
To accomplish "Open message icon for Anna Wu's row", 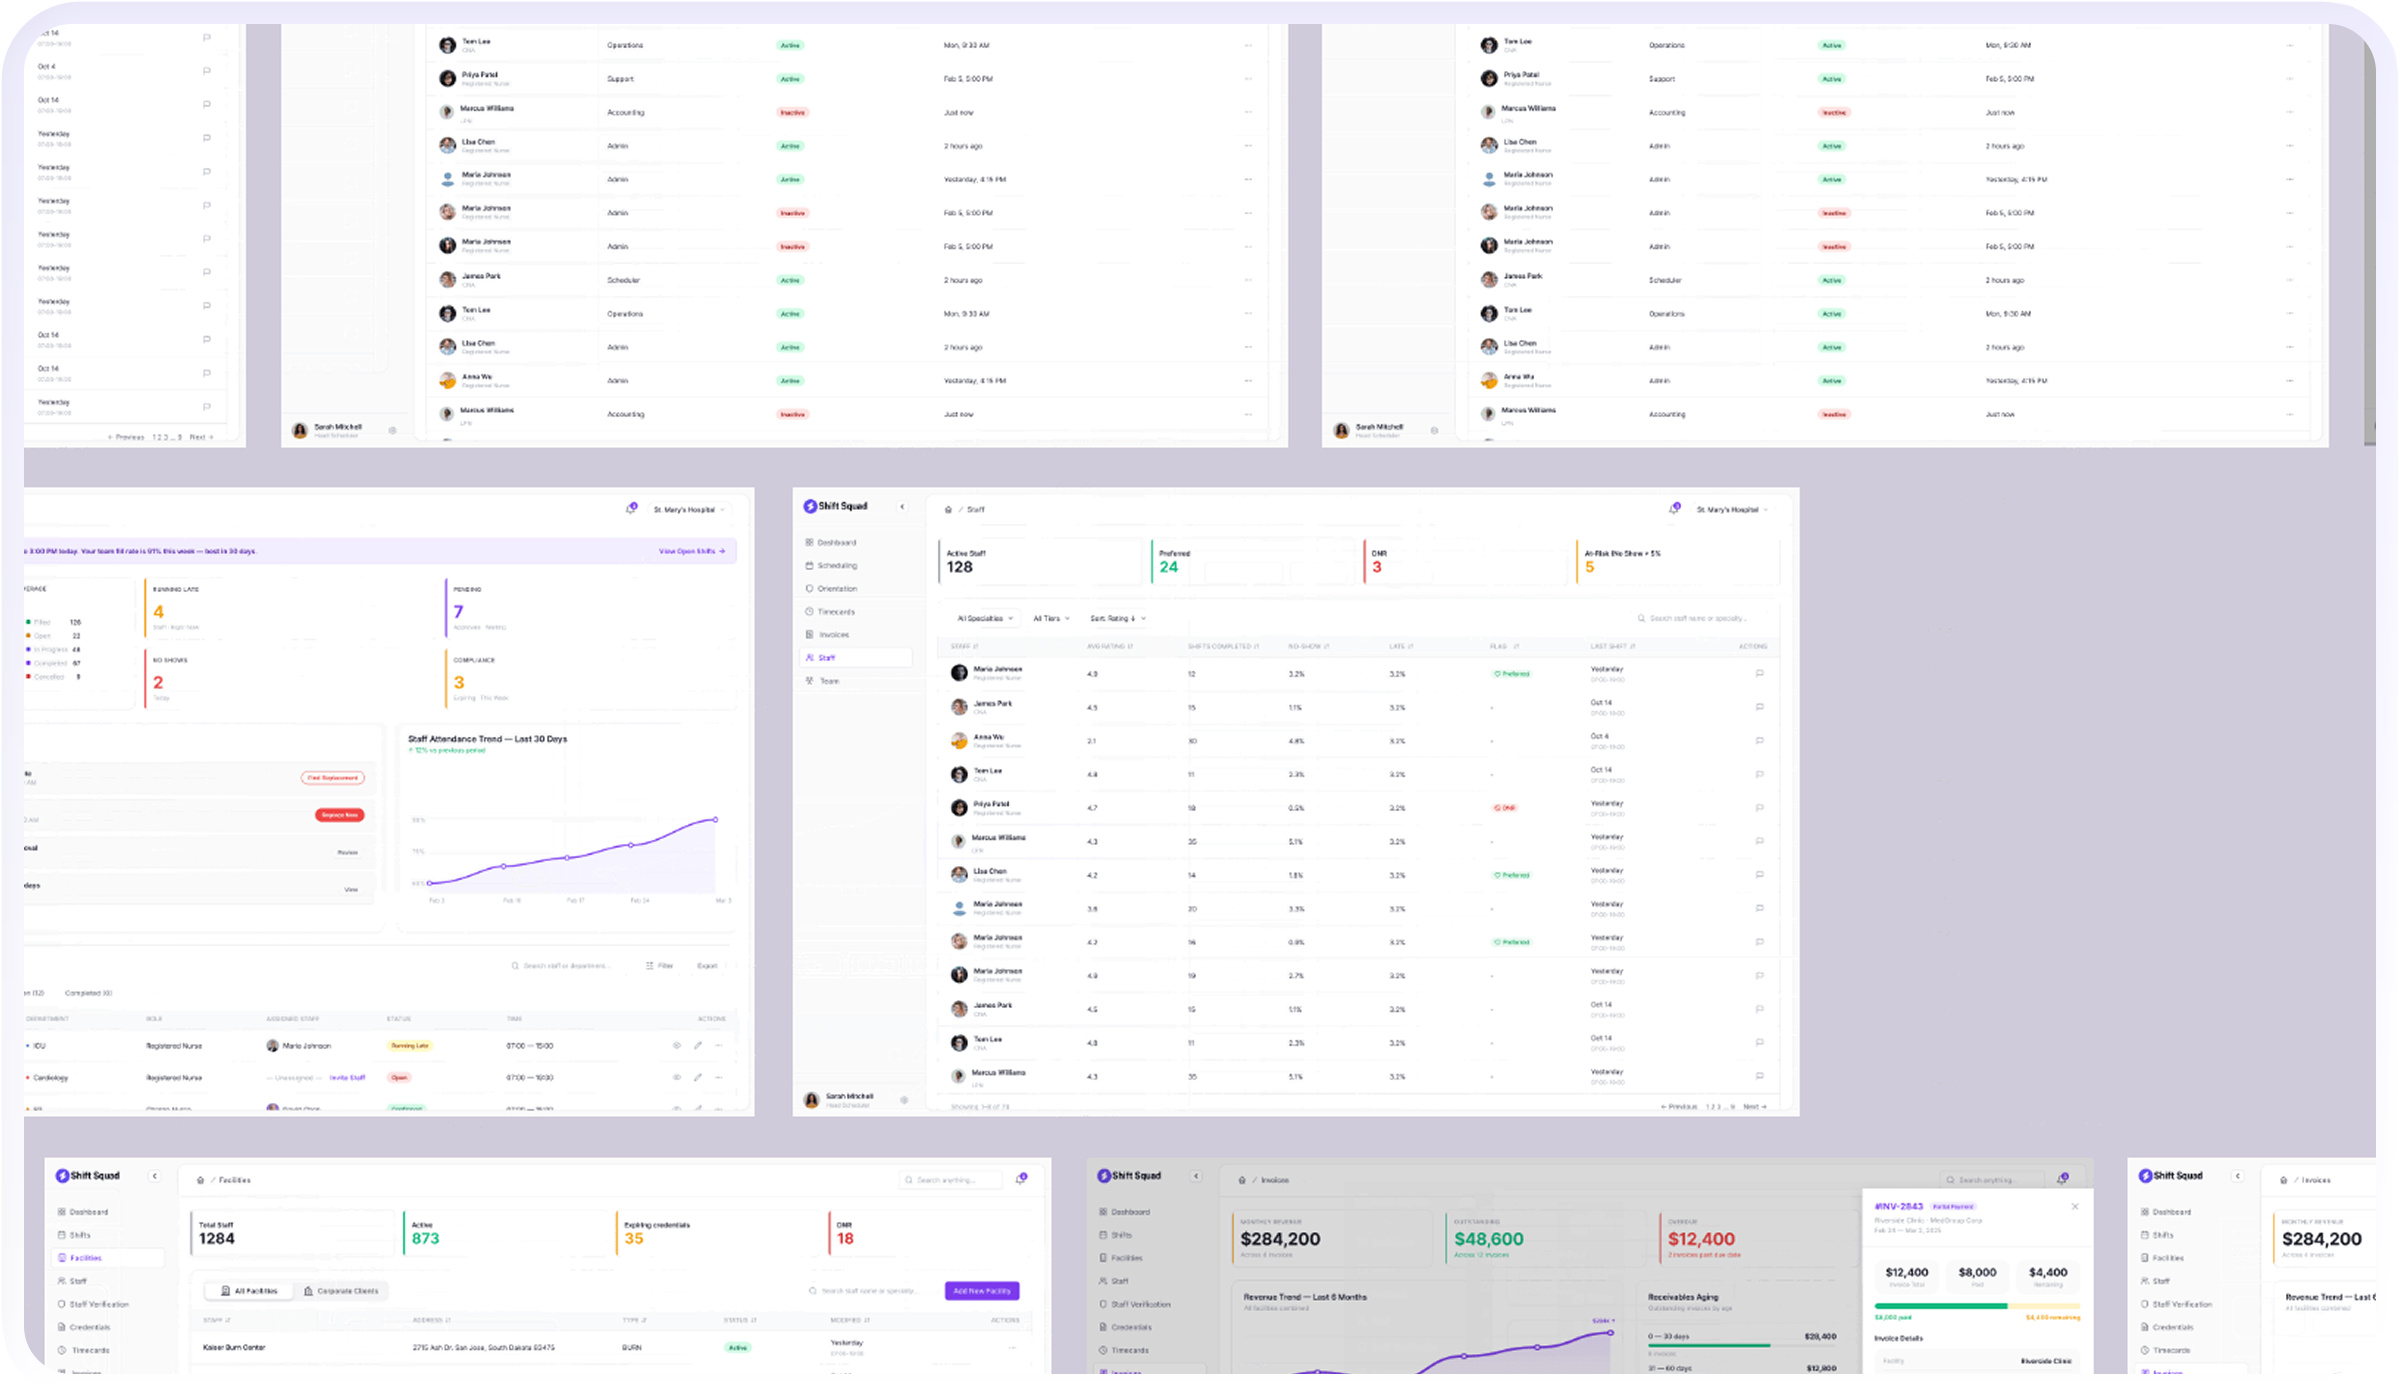I will (x=1759, y=741).
